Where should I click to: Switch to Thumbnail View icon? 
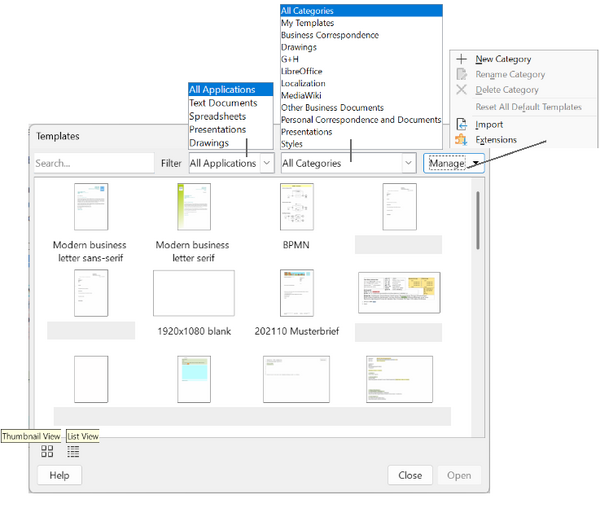coord(47,451)
